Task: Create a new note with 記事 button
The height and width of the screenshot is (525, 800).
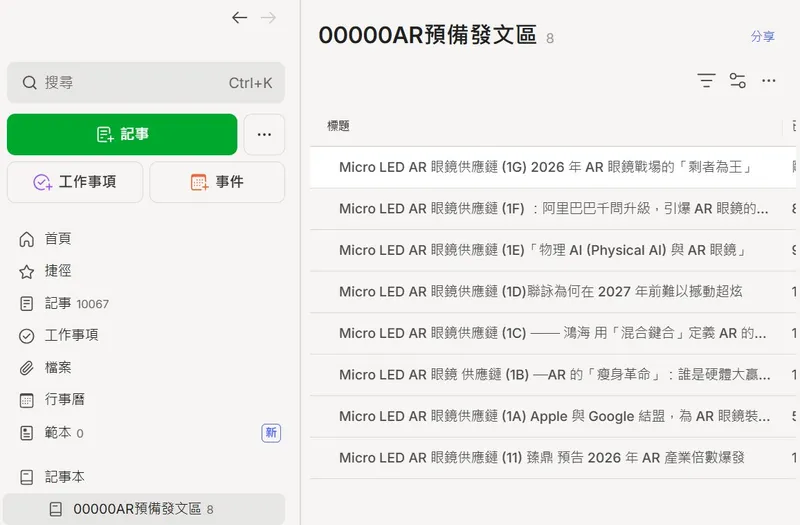Action: [x=122, y=134]
